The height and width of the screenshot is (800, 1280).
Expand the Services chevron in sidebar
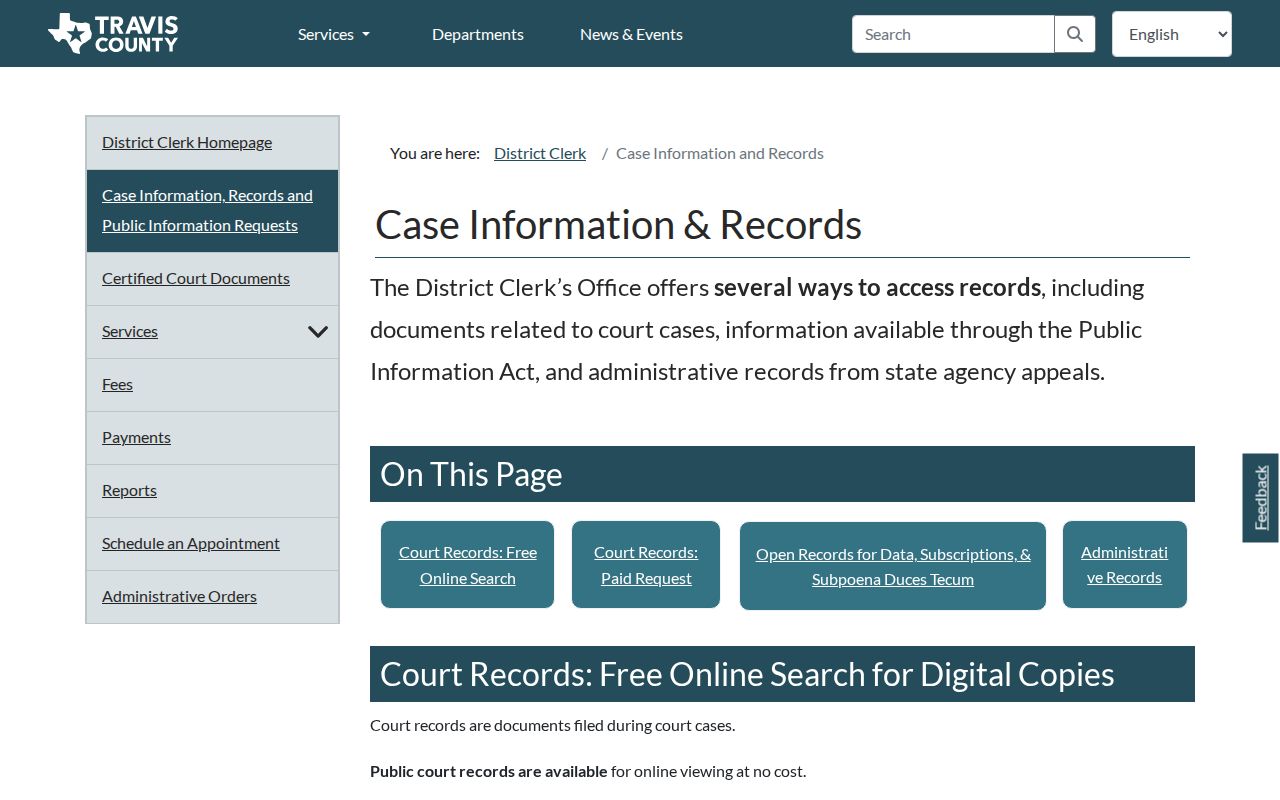pos(318,332)
